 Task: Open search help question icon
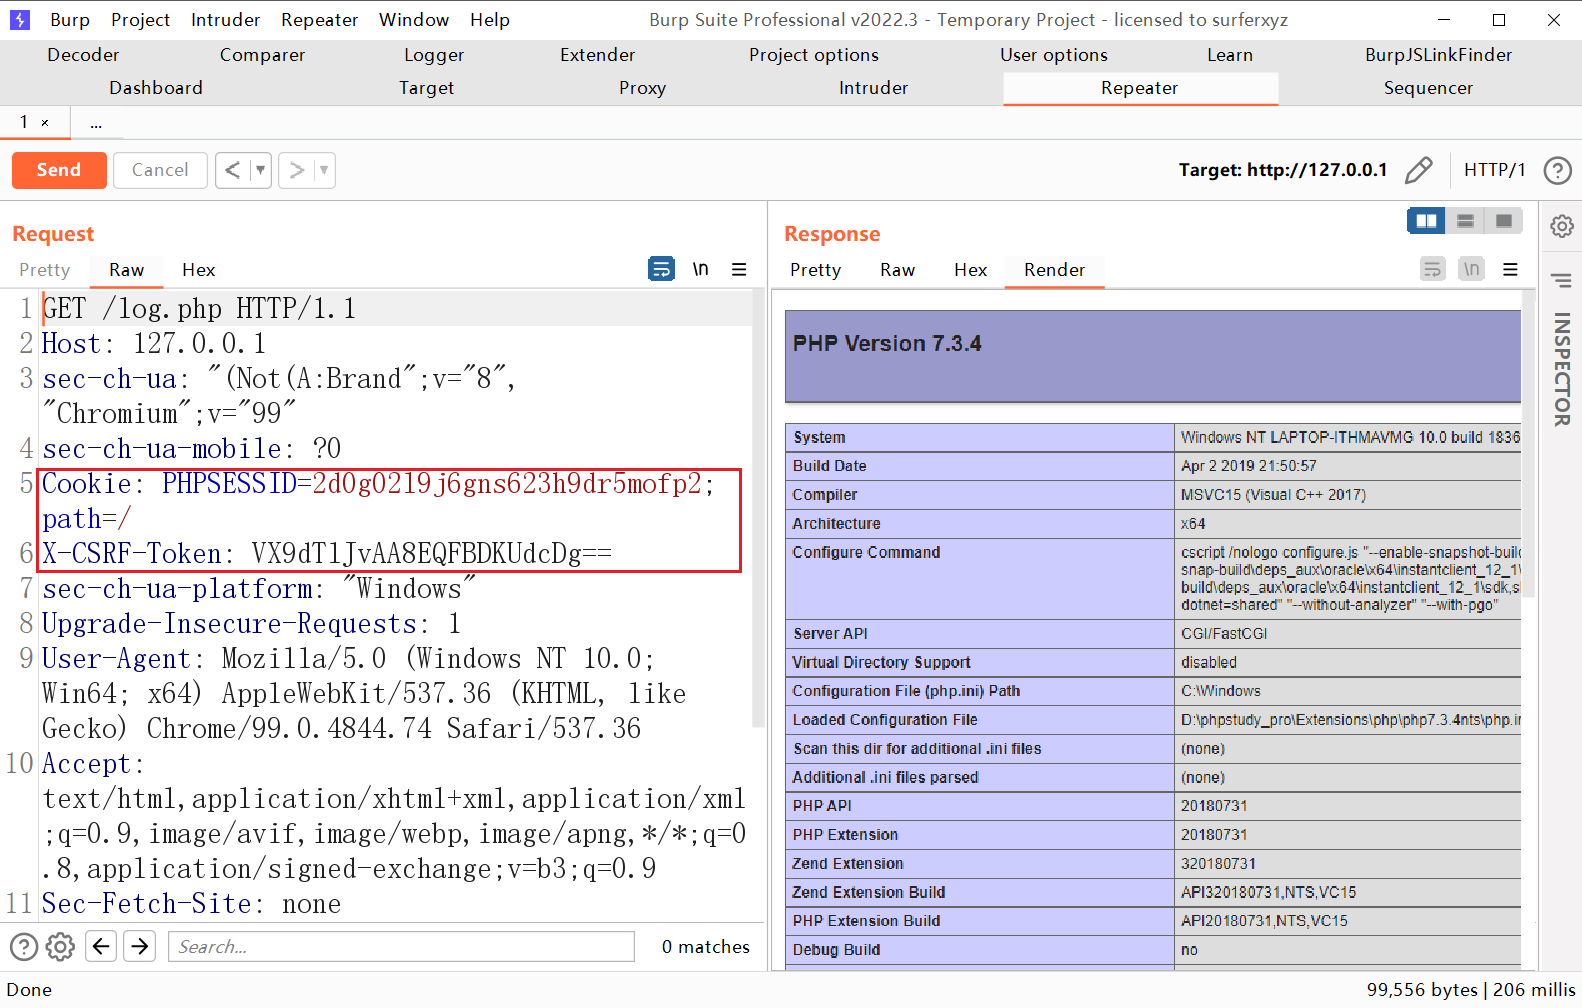pyautogui.click(x=23, y=946)
